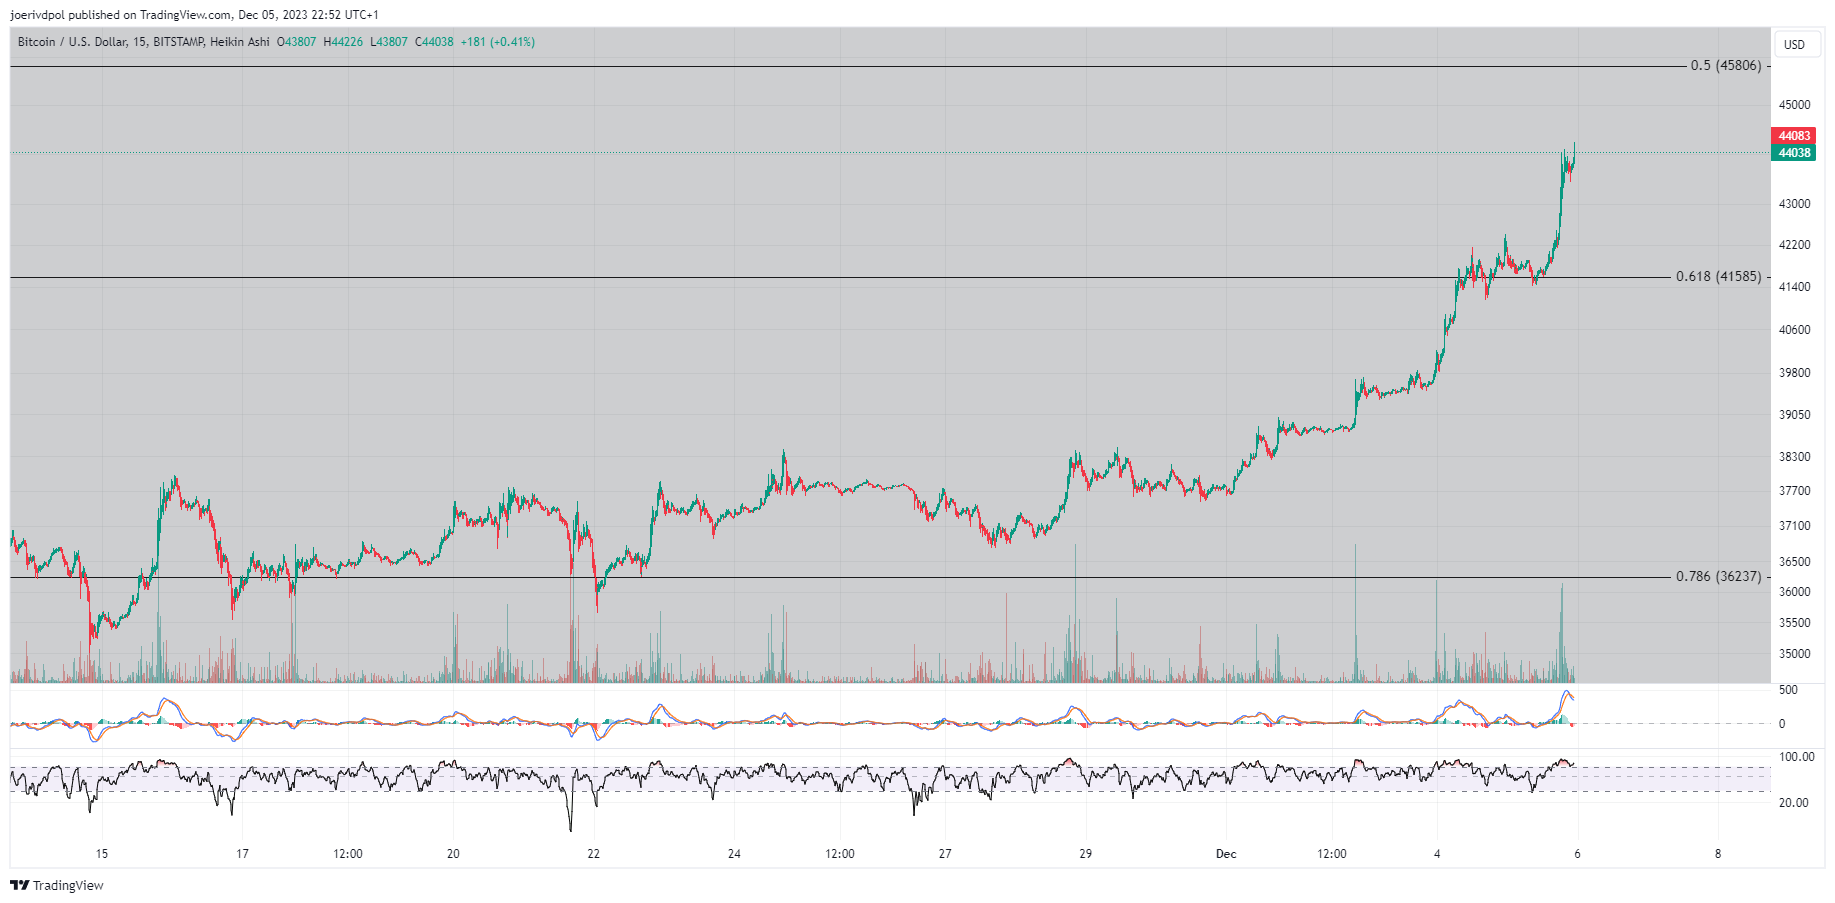Click the 500 MACD scale label
1835x903 pixels.
tap(1788, 690)
